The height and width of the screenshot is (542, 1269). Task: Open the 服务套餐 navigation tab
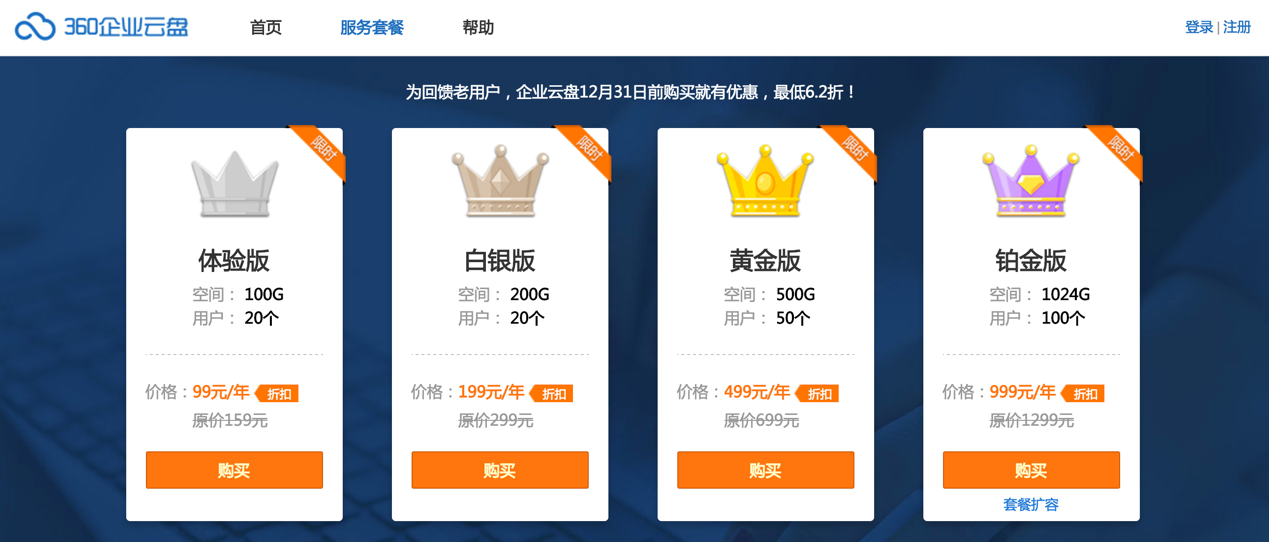click(x=372, y=28)
